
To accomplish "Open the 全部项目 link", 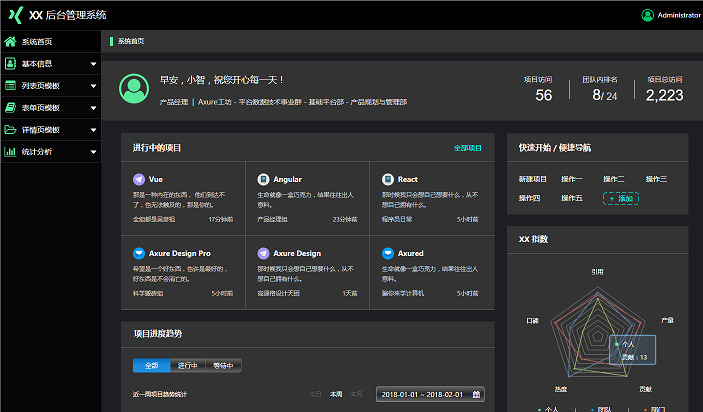I will (x=468, y=148).
